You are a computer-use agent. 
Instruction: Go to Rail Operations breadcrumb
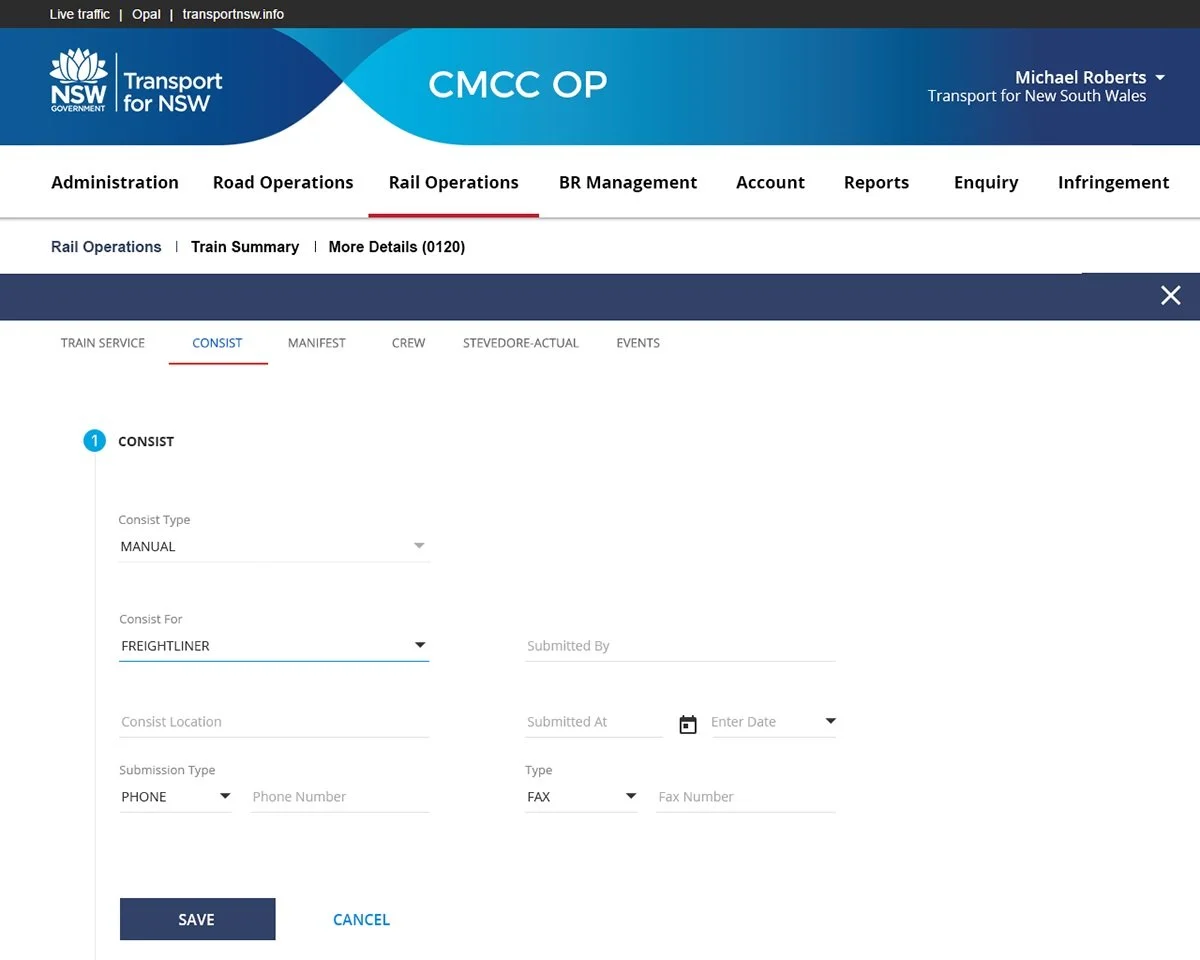click(106, 246)
